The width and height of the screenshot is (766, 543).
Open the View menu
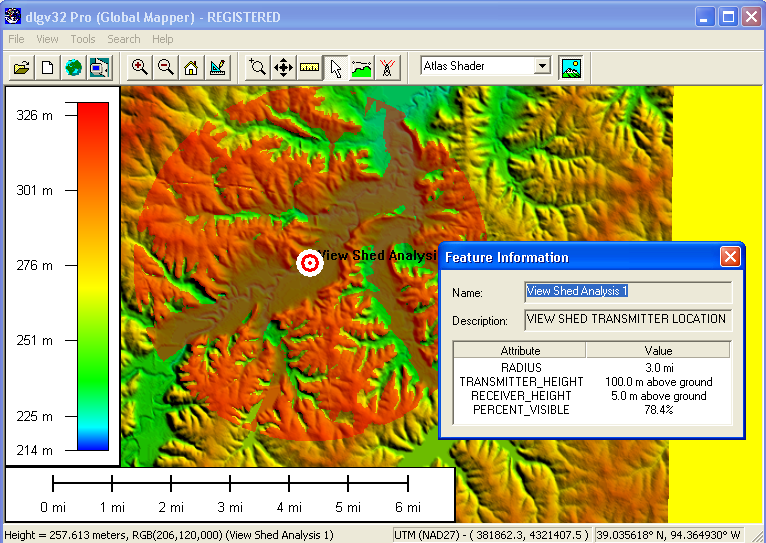(47, 39)
